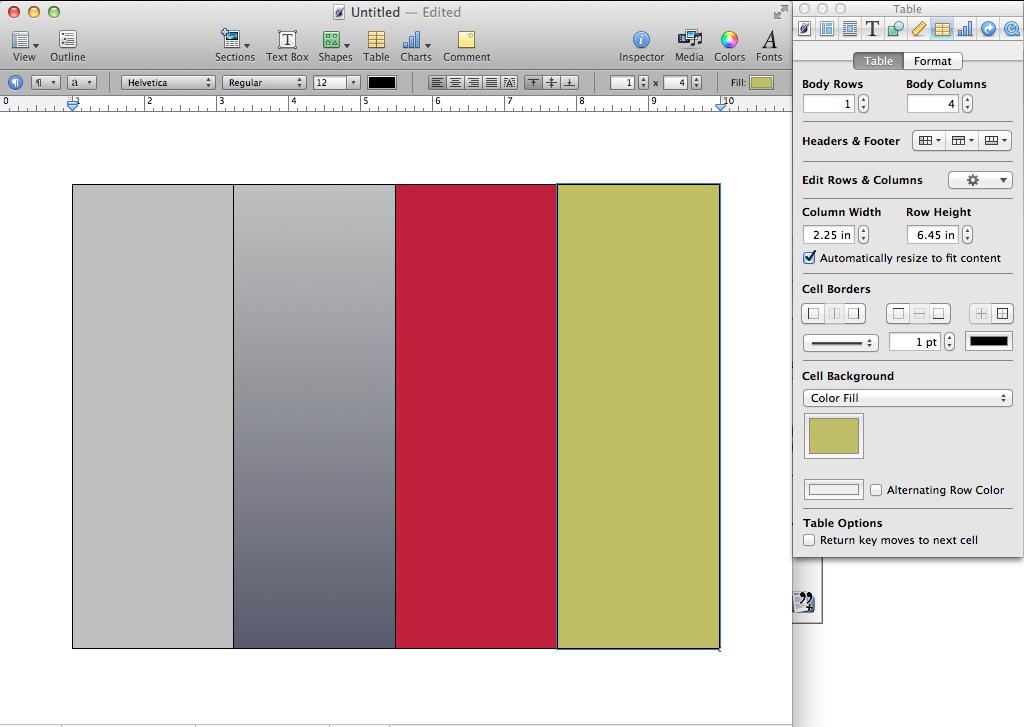Toggle the styles drawer button
The width and height of the screenshot is (1024, 727).
pyautogui.click(x=15, y=82)
